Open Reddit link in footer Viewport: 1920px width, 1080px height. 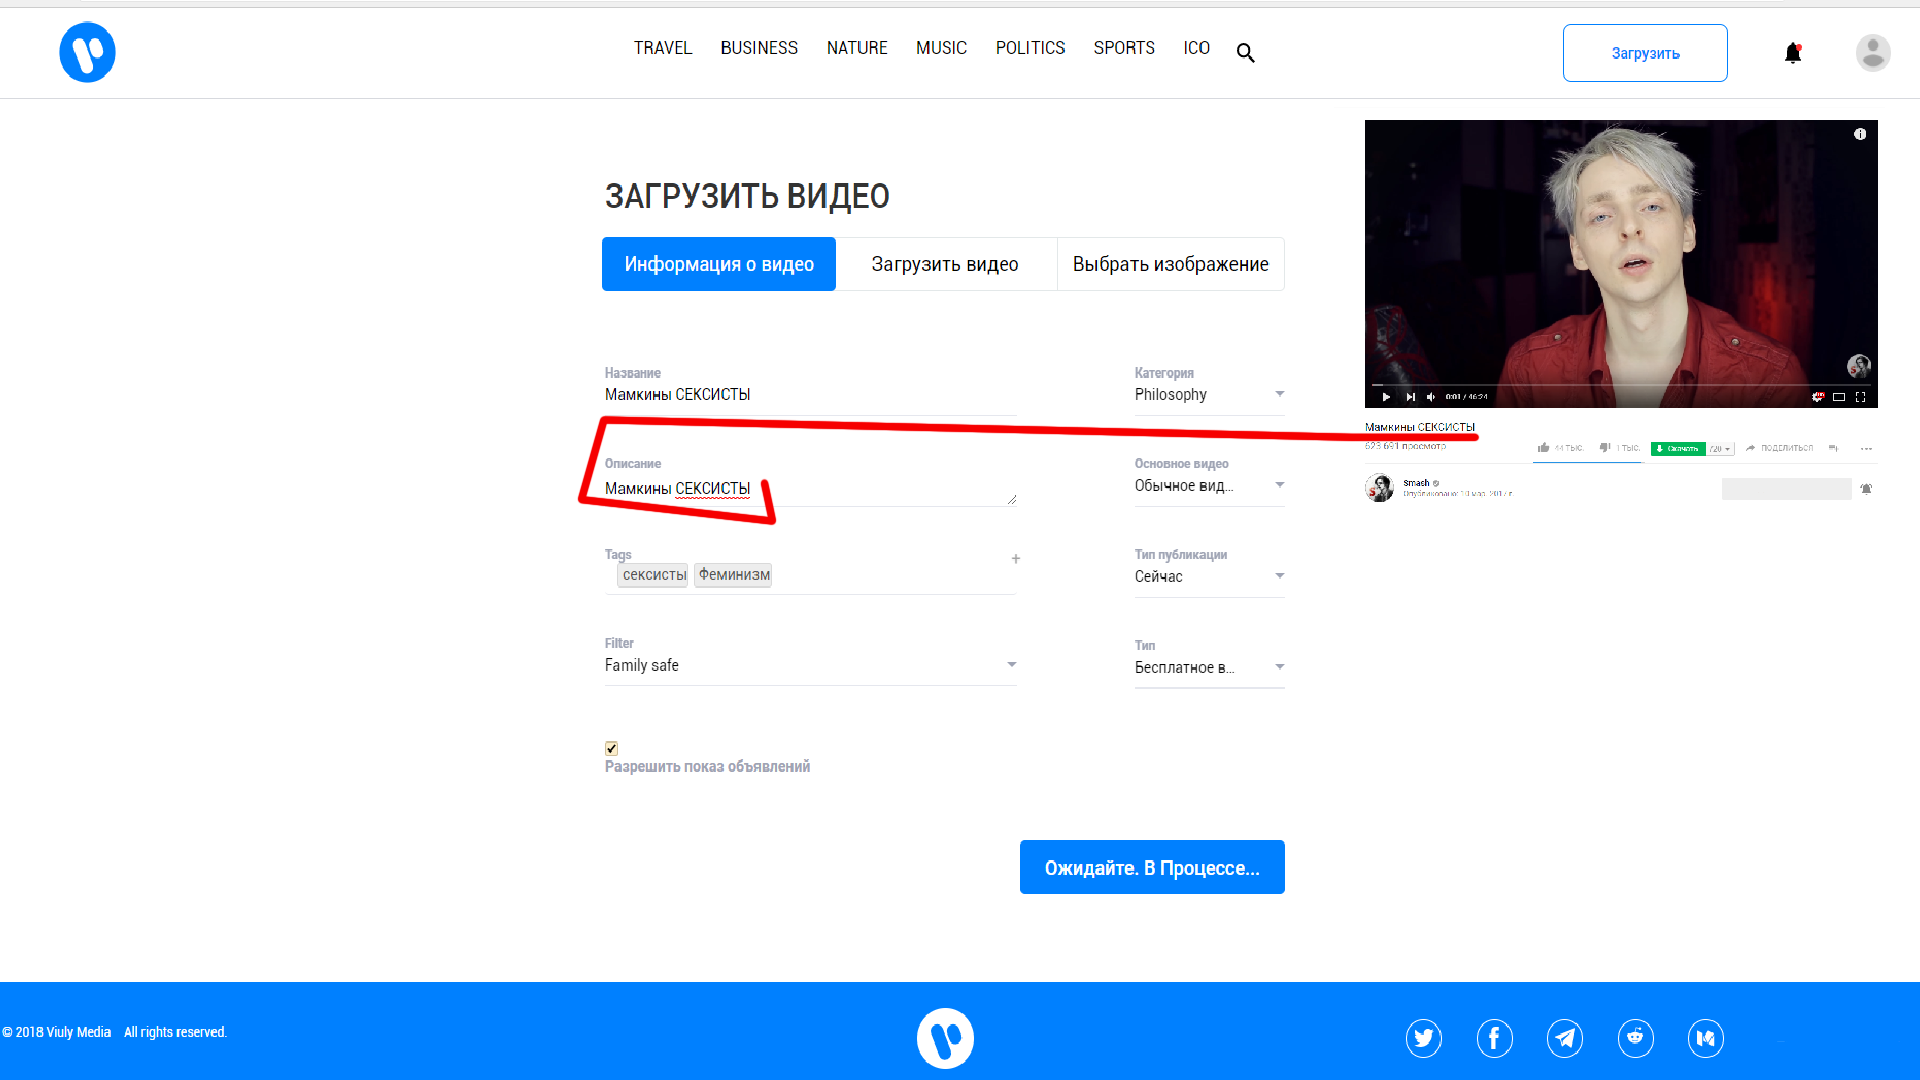point(1635,1038)
